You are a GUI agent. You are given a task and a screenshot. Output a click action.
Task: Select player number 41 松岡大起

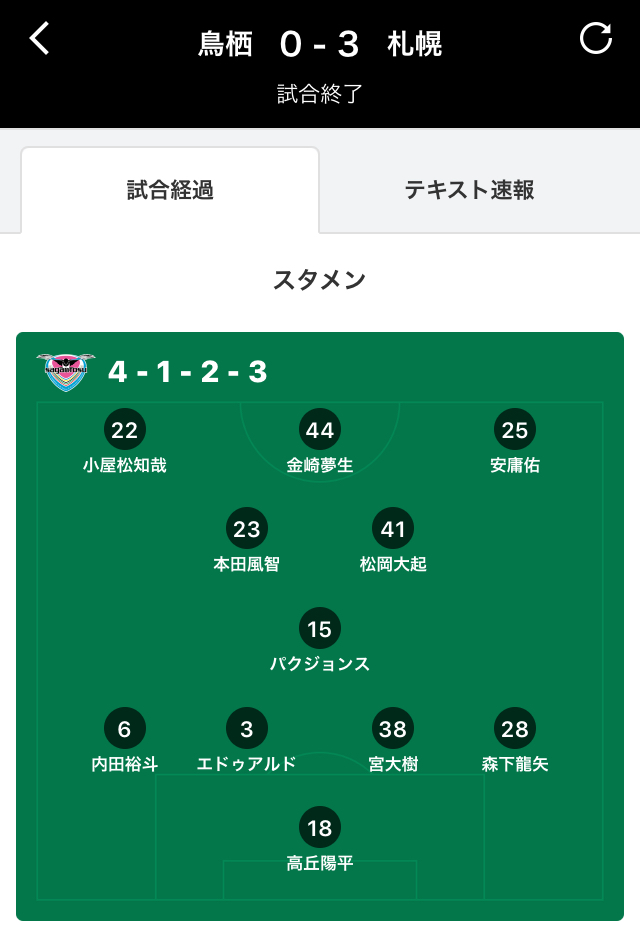393,540
